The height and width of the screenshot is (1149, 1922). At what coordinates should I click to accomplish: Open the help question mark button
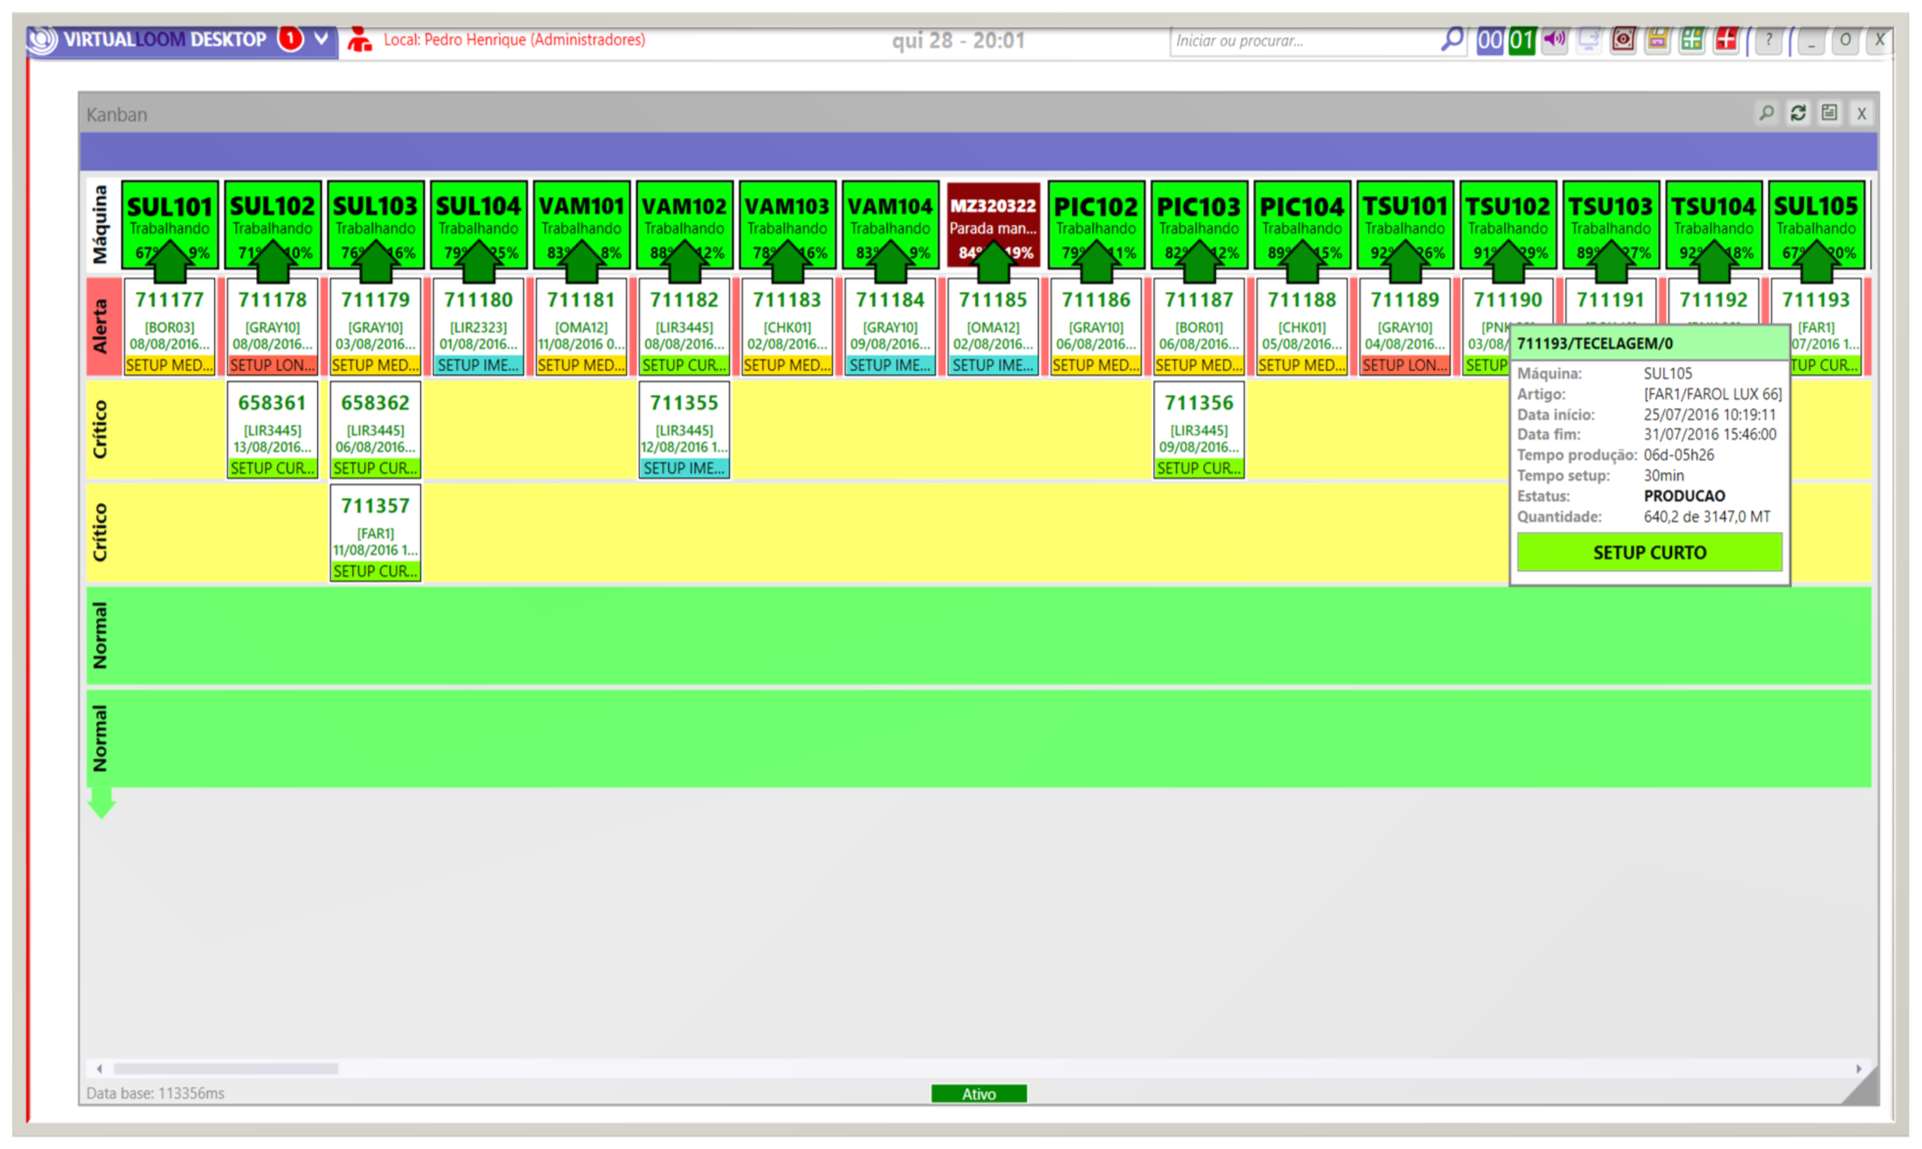1768,40
